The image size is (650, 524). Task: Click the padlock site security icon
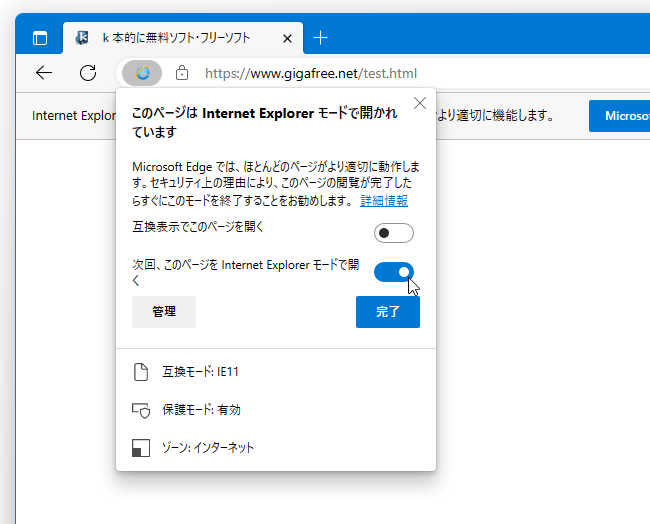pos(182,73)
